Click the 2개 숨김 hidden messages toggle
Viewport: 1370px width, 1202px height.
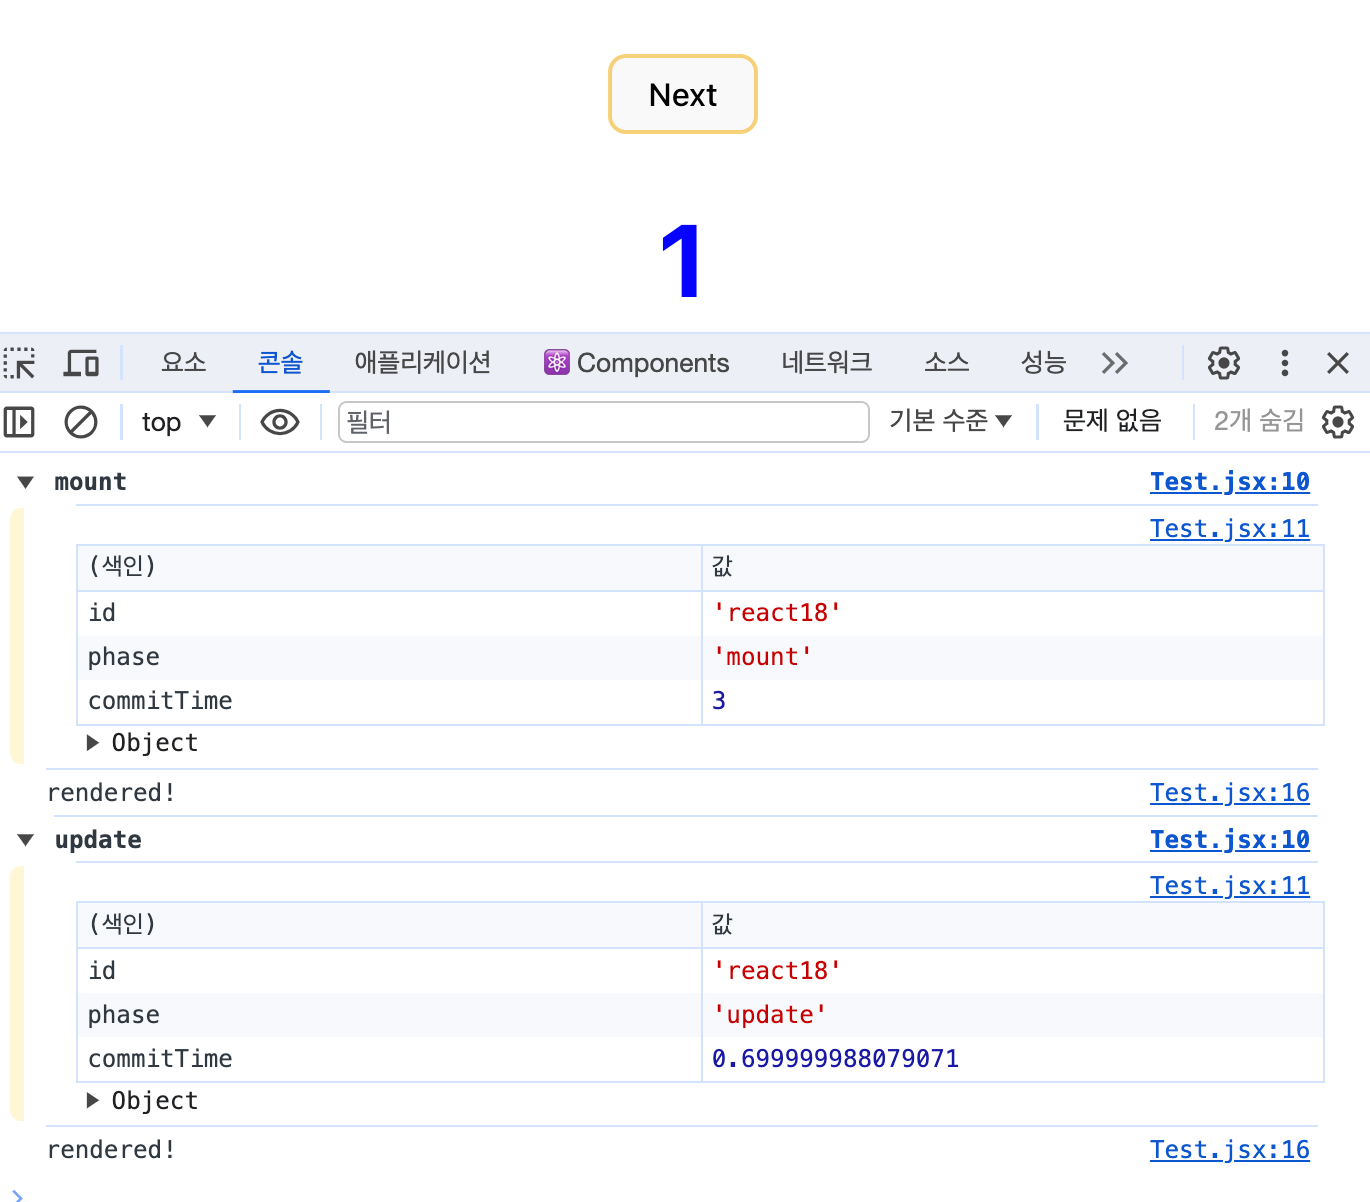pyautogui.click(x=1258, y=421)
